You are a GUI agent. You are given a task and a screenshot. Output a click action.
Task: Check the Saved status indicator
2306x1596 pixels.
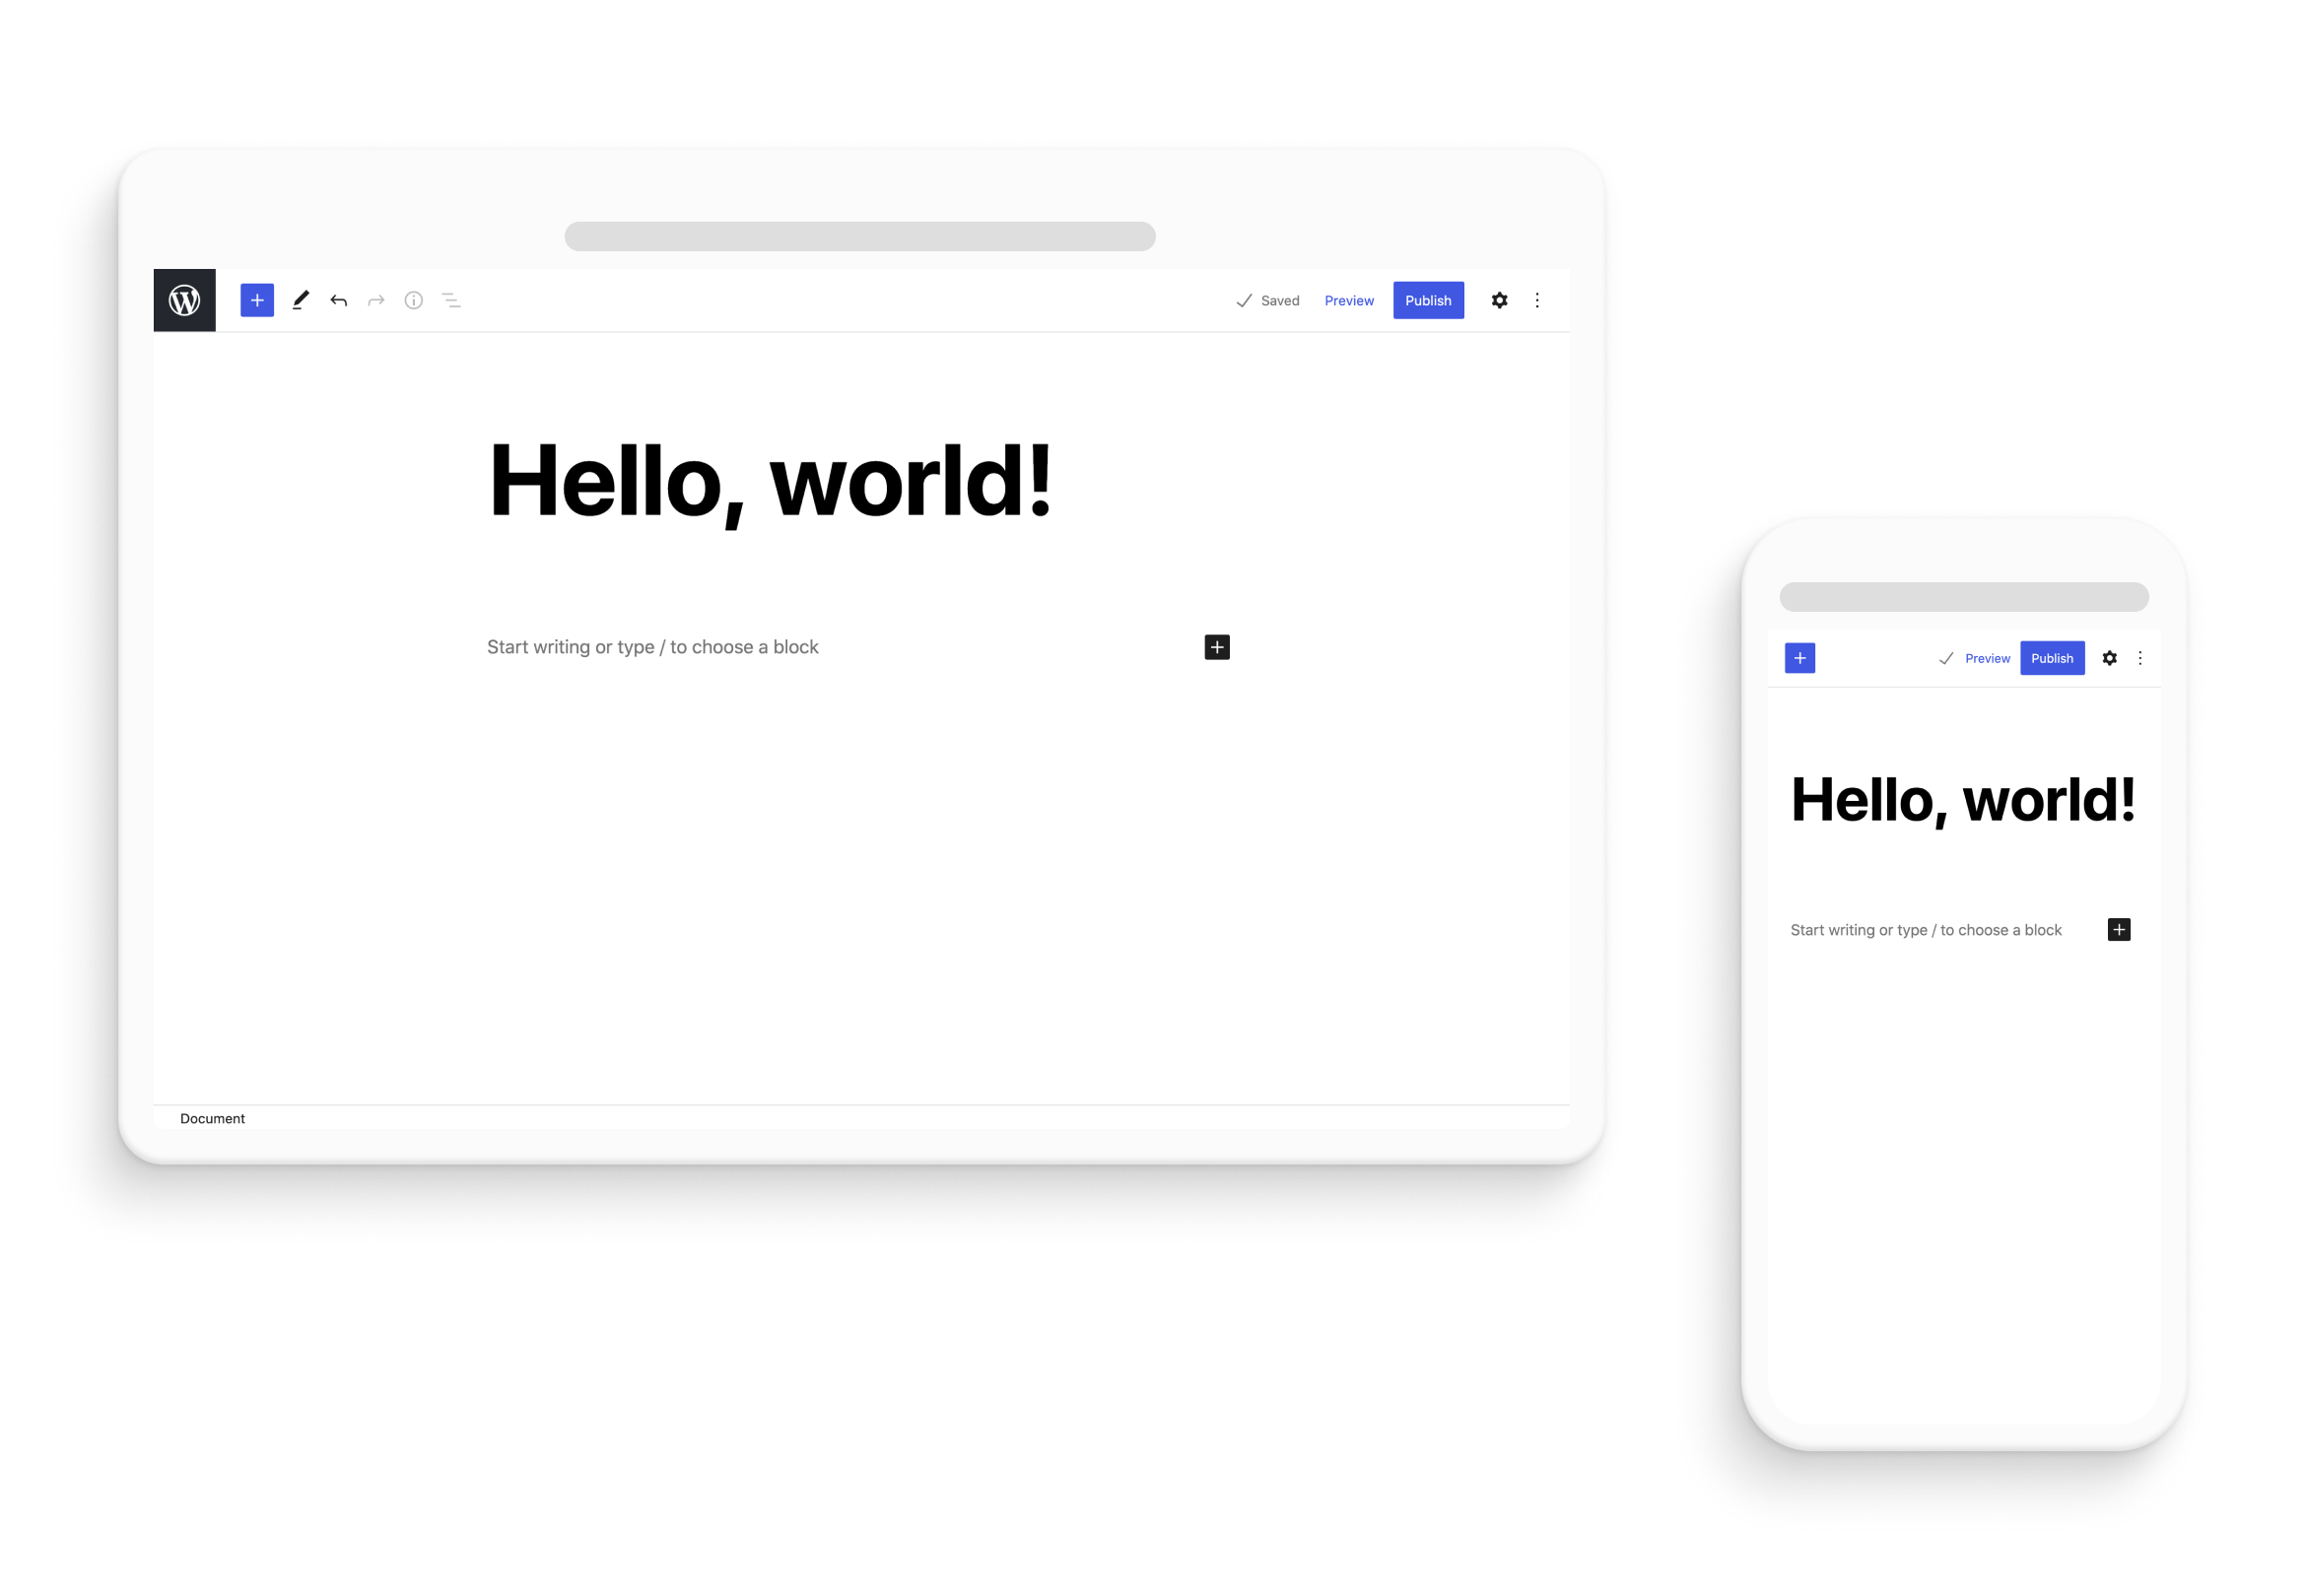tap(1267, 299)
